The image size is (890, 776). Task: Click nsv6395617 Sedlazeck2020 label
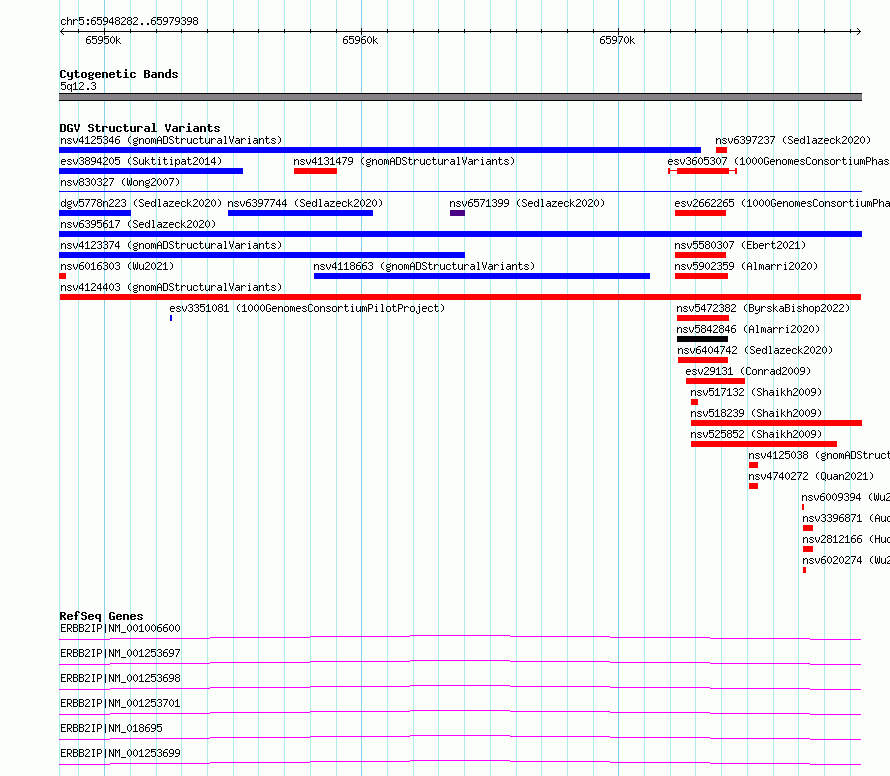click(x=138, y=224)
